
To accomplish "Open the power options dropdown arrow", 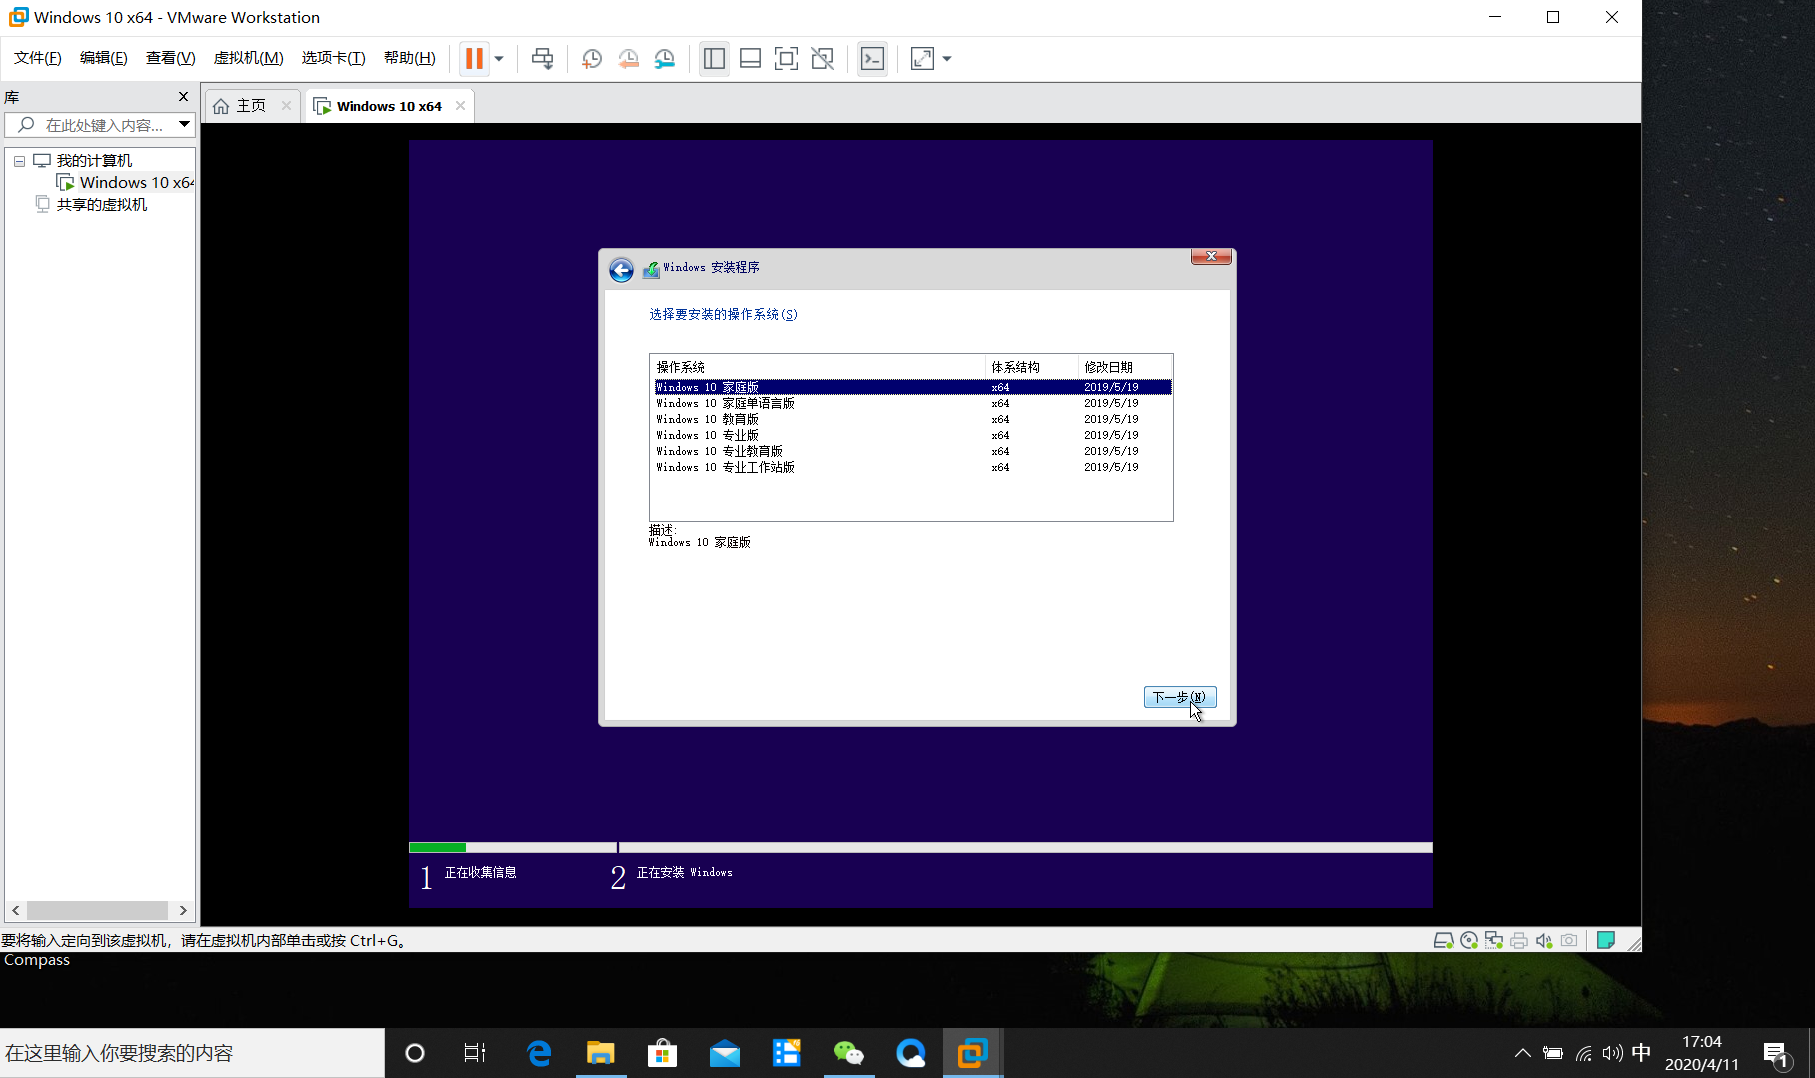I will tap(499, 59).
